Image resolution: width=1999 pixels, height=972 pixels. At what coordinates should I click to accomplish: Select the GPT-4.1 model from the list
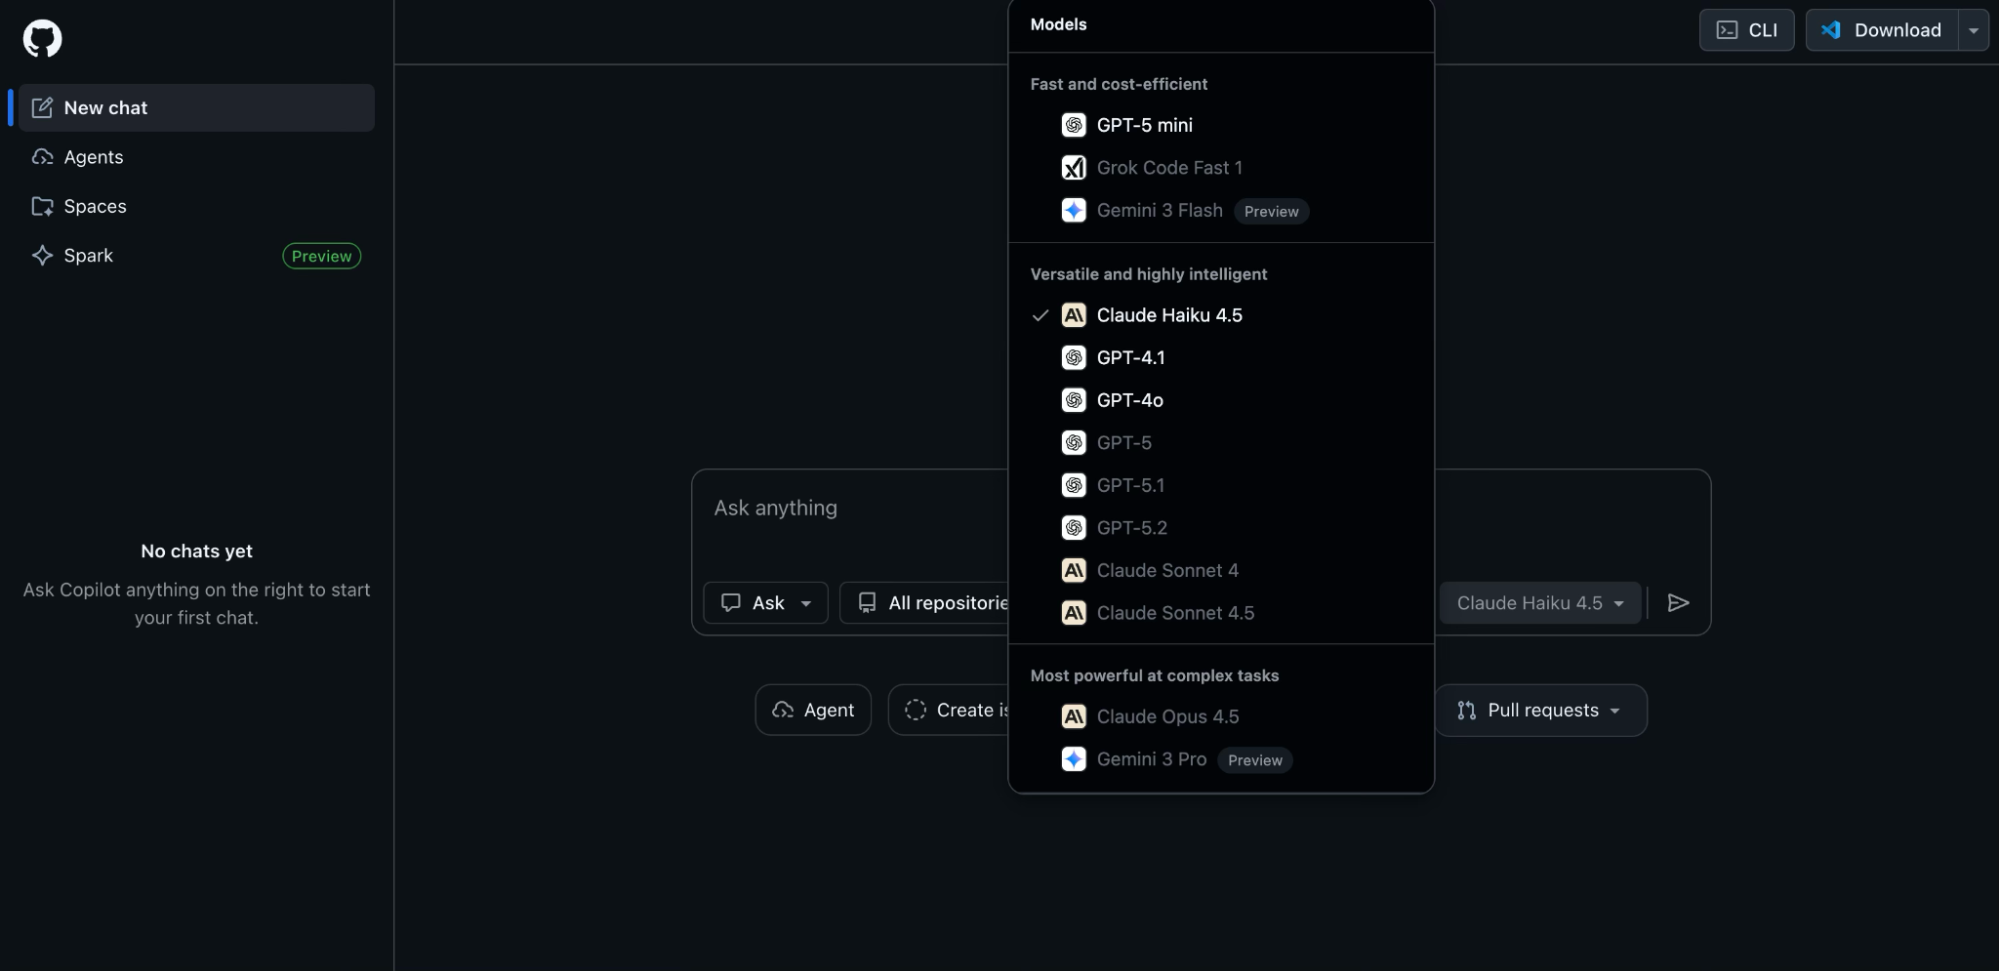pyautogui.click(x=1131, y=357)
